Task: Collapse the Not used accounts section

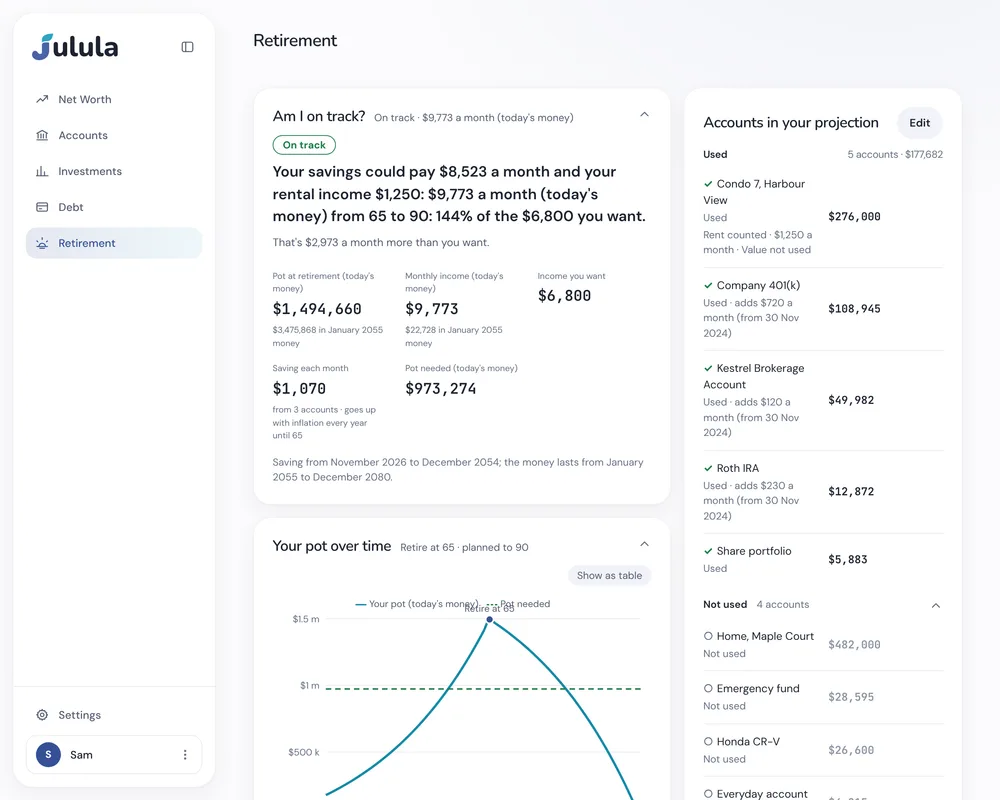Action: pyautogui.click(x=936, y=605)
